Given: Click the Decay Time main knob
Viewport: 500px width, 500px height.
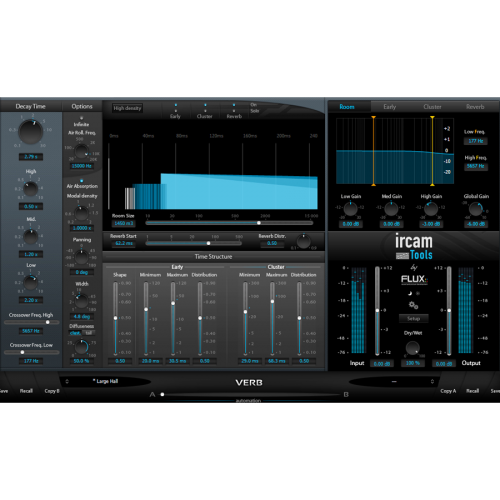Looking at the screenshot, I should click(x=31, y=131).
